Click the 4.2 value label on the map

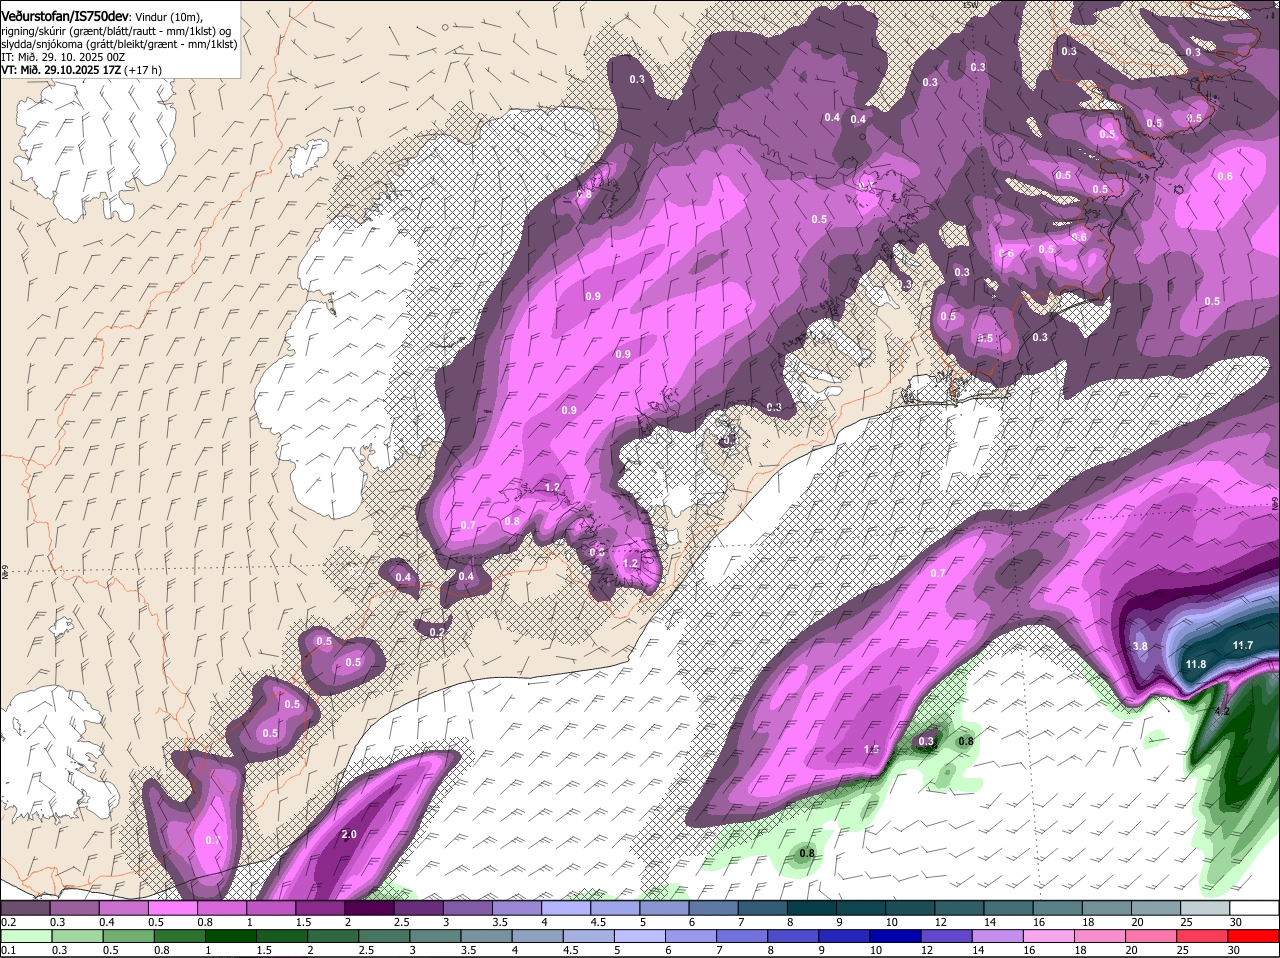pyautogui.click(x=1222, y=712)
